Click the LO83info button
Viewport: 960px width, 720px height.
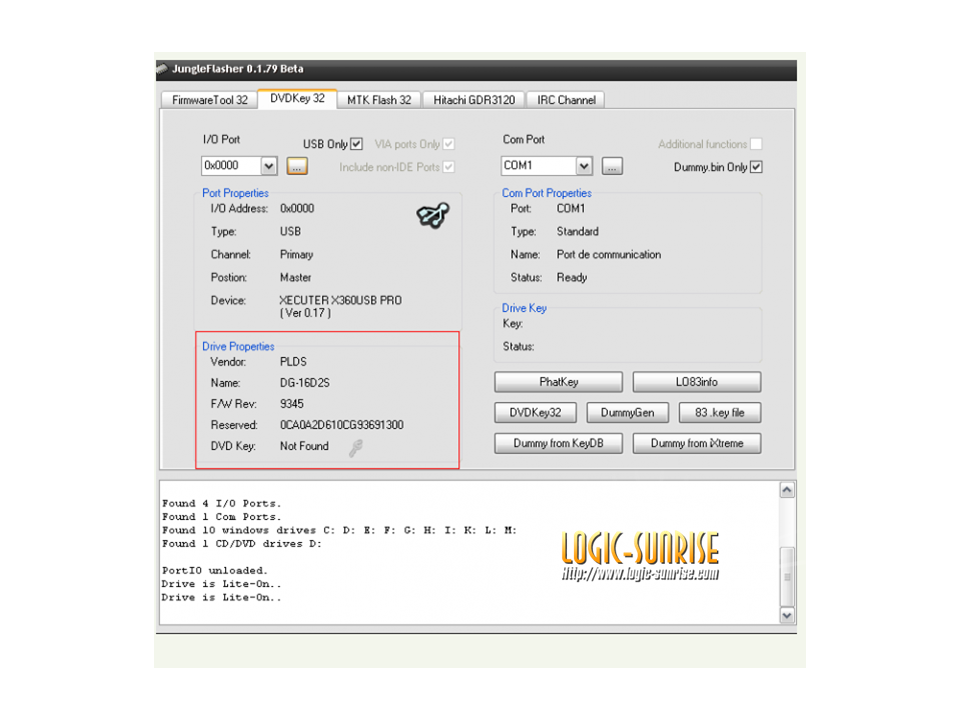(697, 382)
